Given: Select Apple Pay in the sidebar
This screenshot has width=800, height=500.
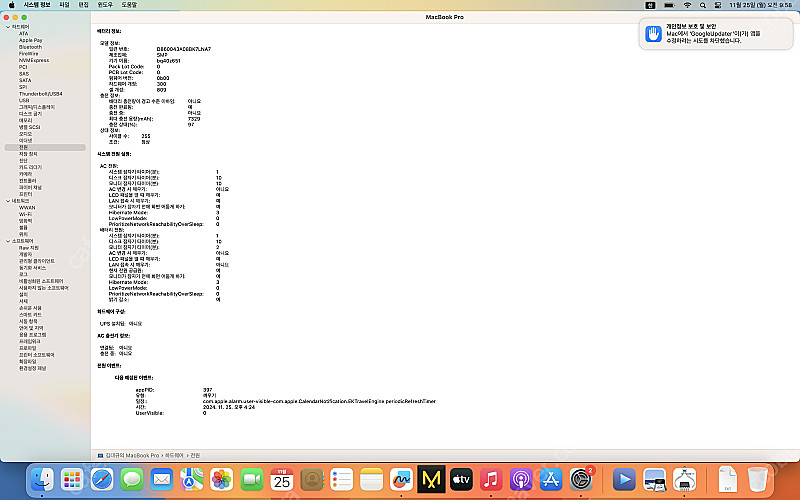Looking at the screenshot, I should coord(31,40).
